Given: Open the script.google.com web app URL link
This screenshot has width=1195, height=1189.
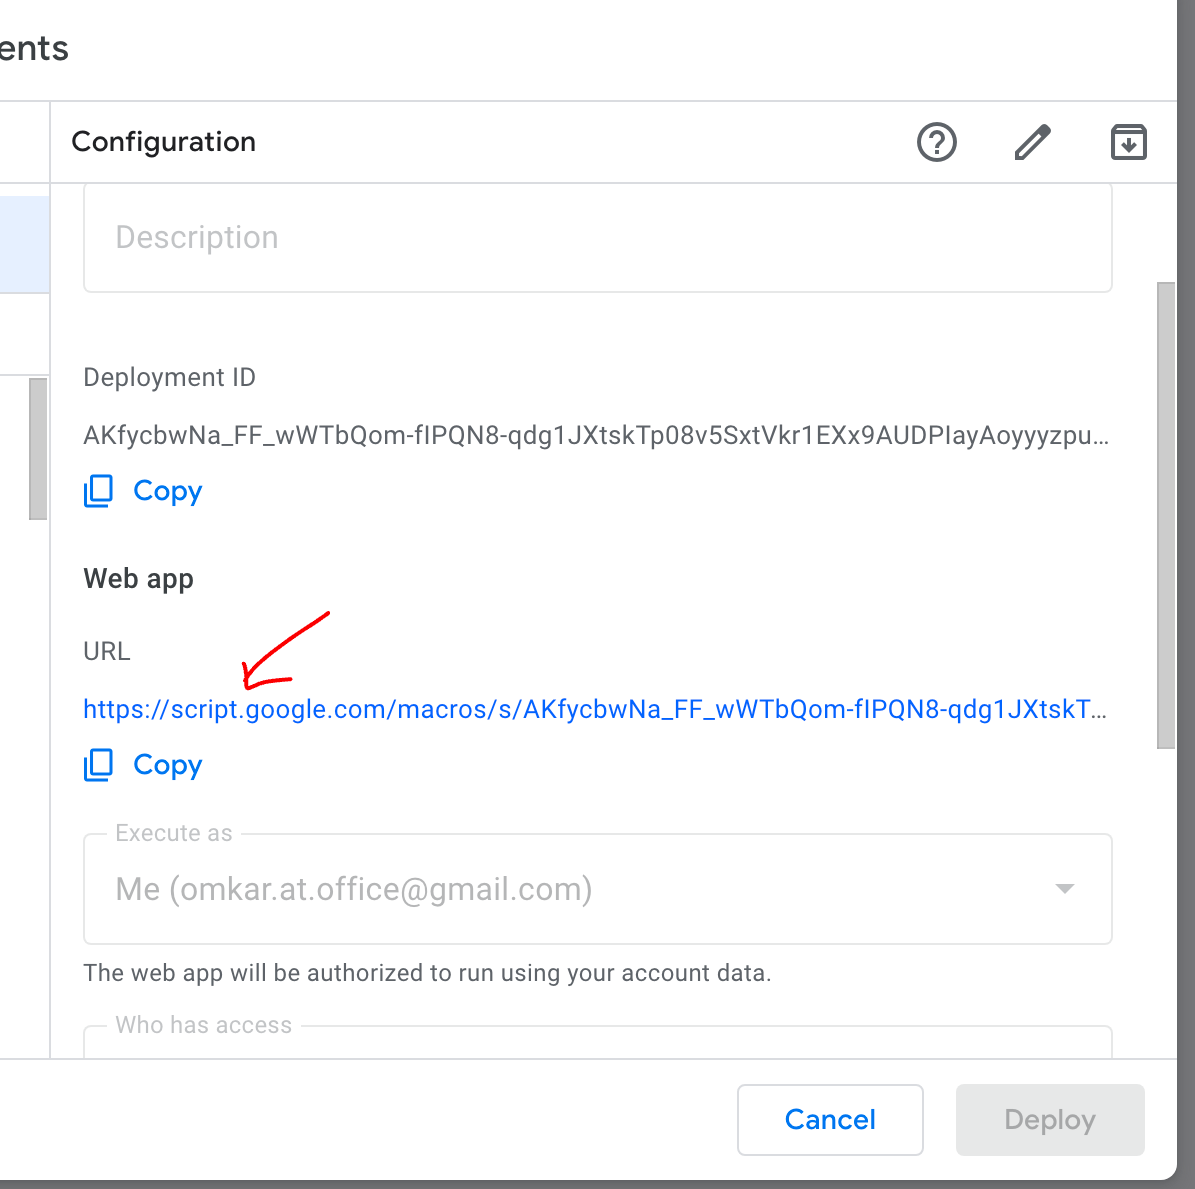Looking at the screenshot, I should coord(594,710).
